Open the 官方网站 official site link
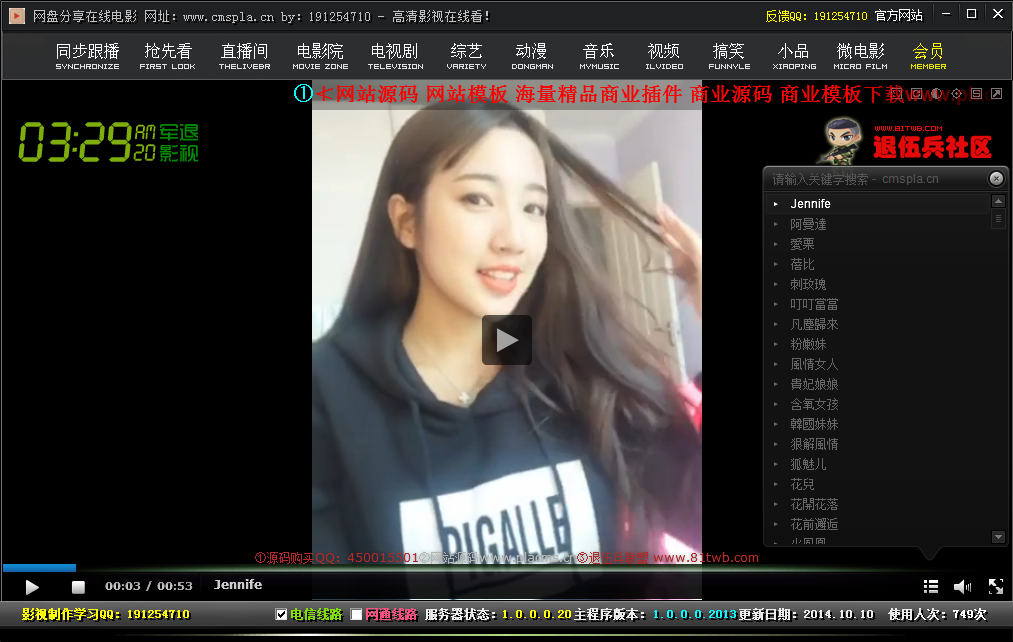This screenshot has width=1013, height=642. [x=899, y=16]
